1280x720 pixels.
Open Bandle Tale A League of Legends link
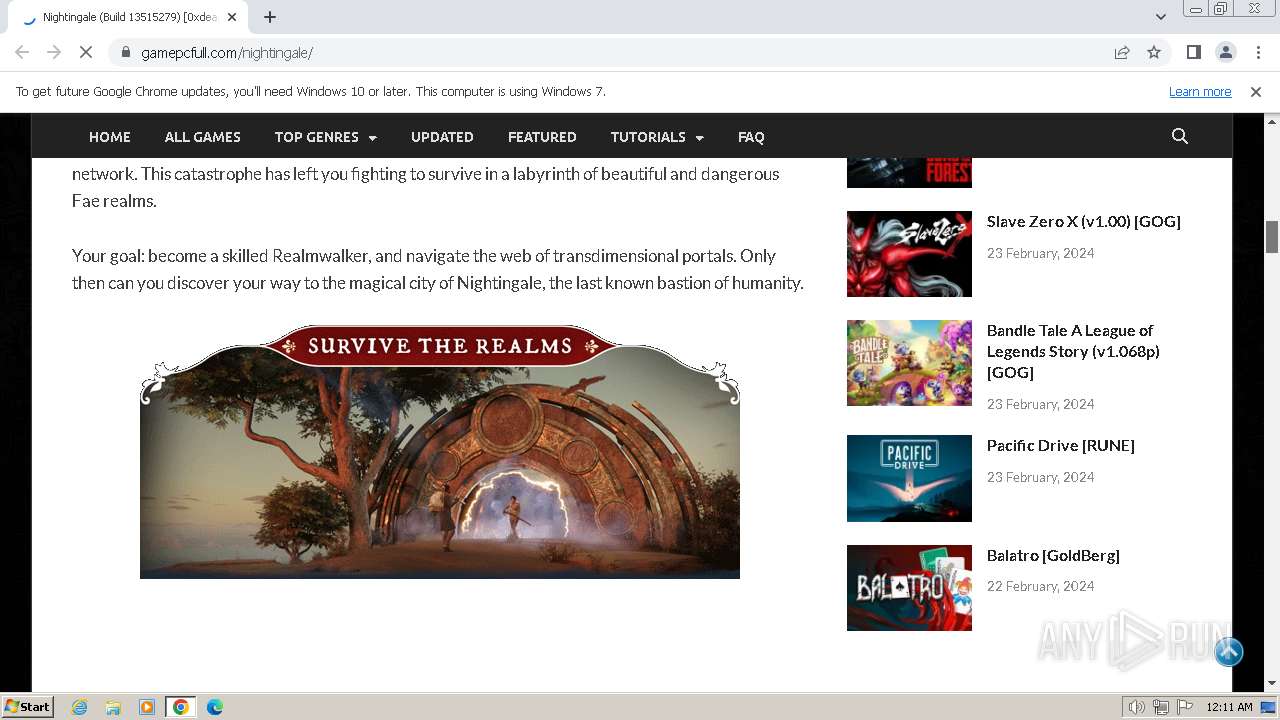click(x=1073, y=351)
